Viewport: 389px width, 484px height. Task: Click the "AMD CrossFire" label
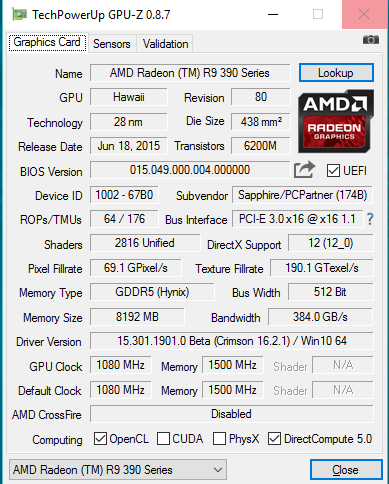click(x=47, y=415)
